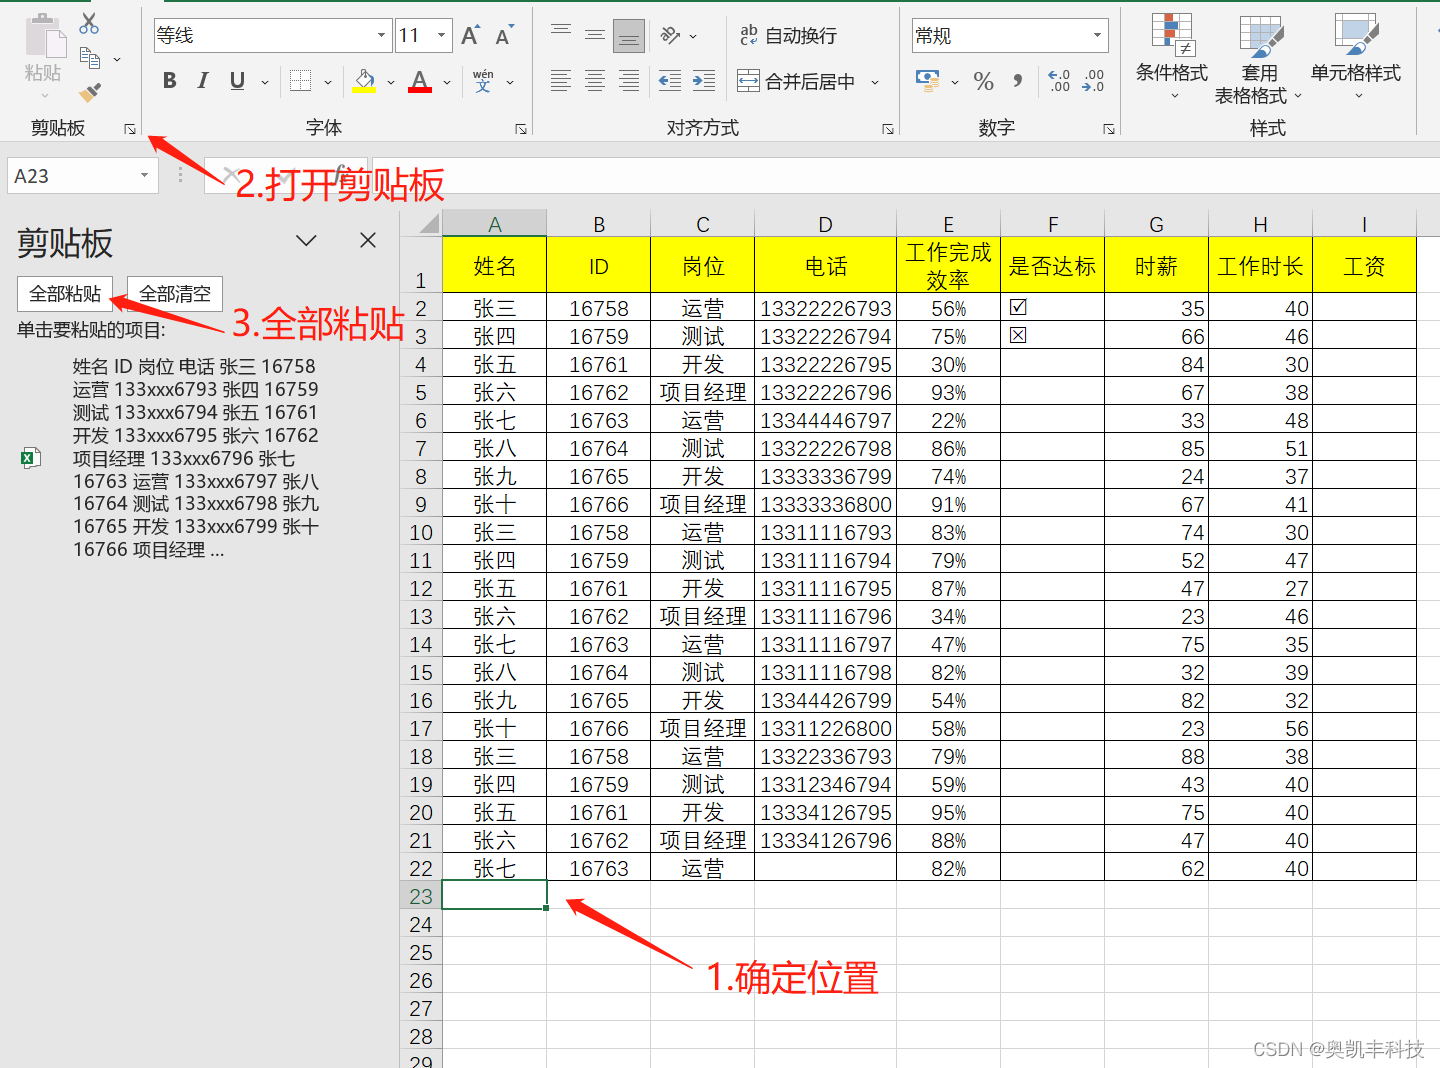Open Conditional Formatting (条件格式) menu

pyautogui.click(x=1172, y=56)
